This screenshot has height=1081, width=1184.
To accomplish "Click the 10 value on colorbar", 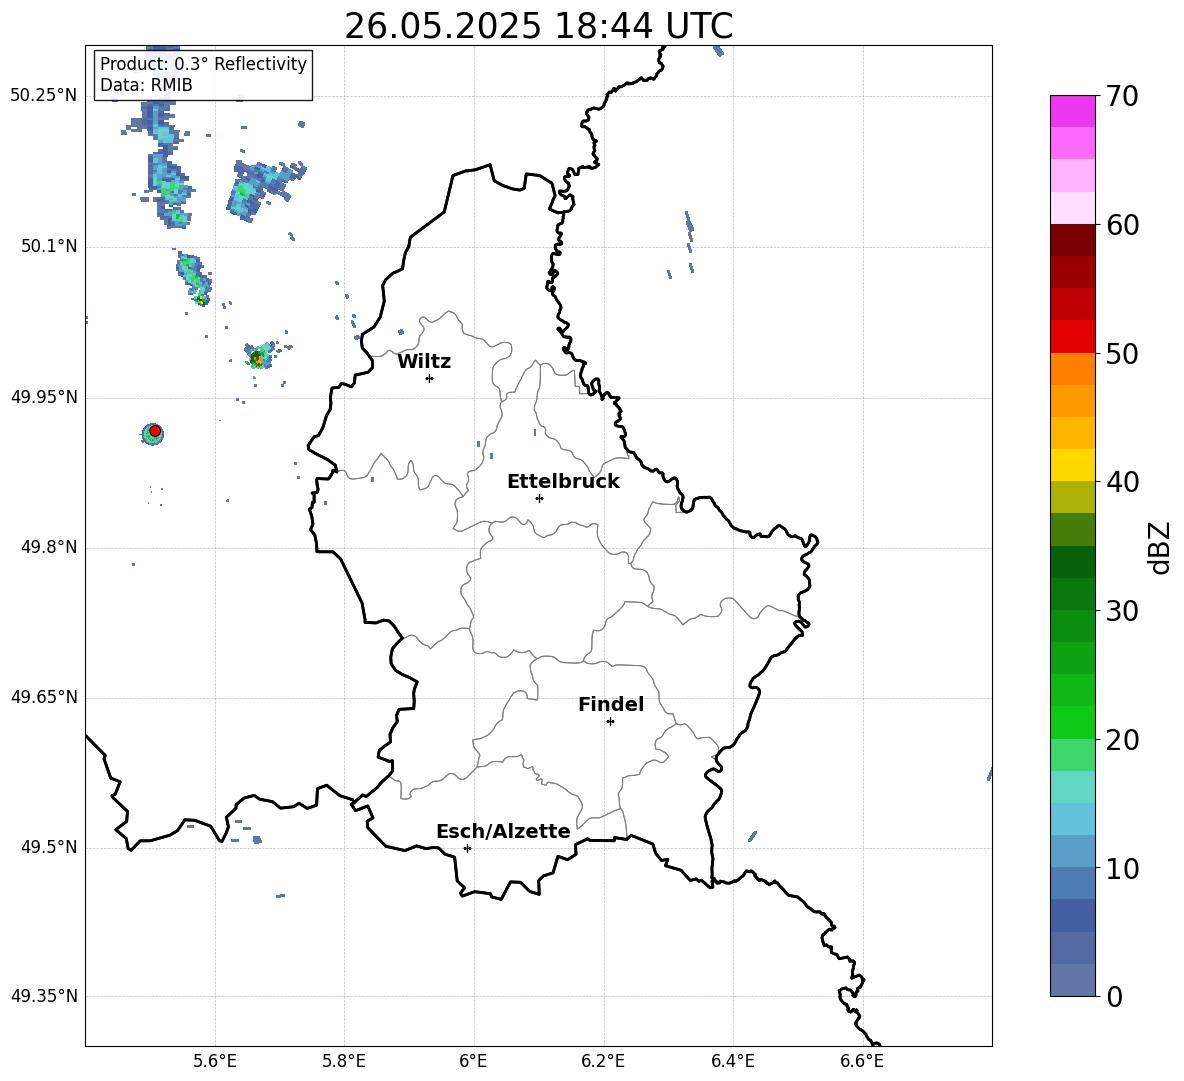I will pyautogui.click(x=1122, y=869).
